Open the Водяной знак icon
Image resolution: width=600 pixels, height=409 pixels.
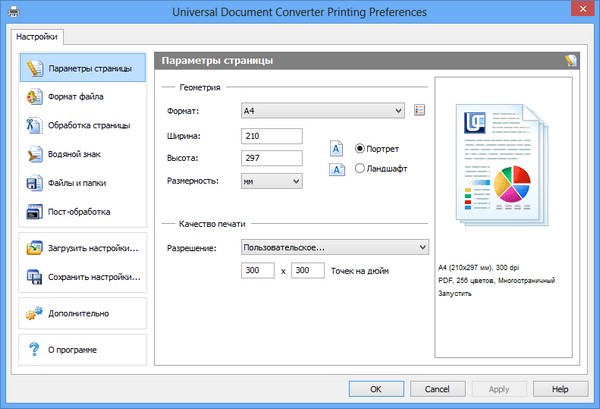pos(33,154)
